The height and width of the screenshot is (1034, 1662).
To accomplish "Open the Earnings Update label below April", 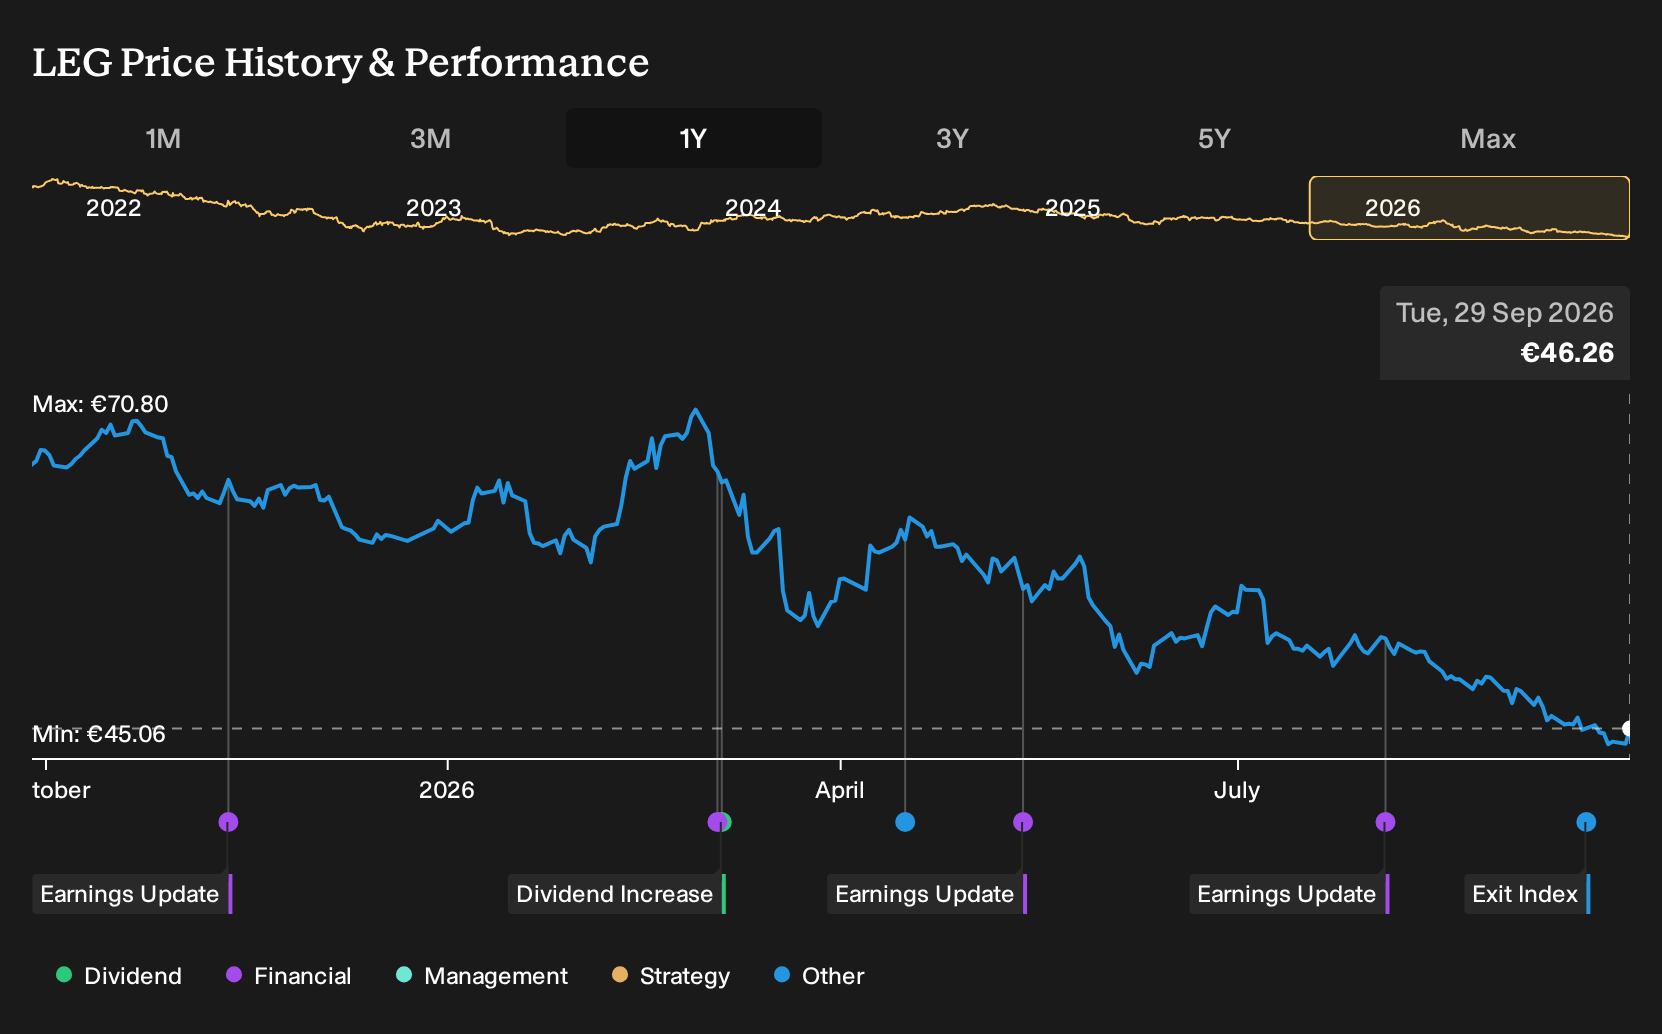I will click(x=927, y=894).
